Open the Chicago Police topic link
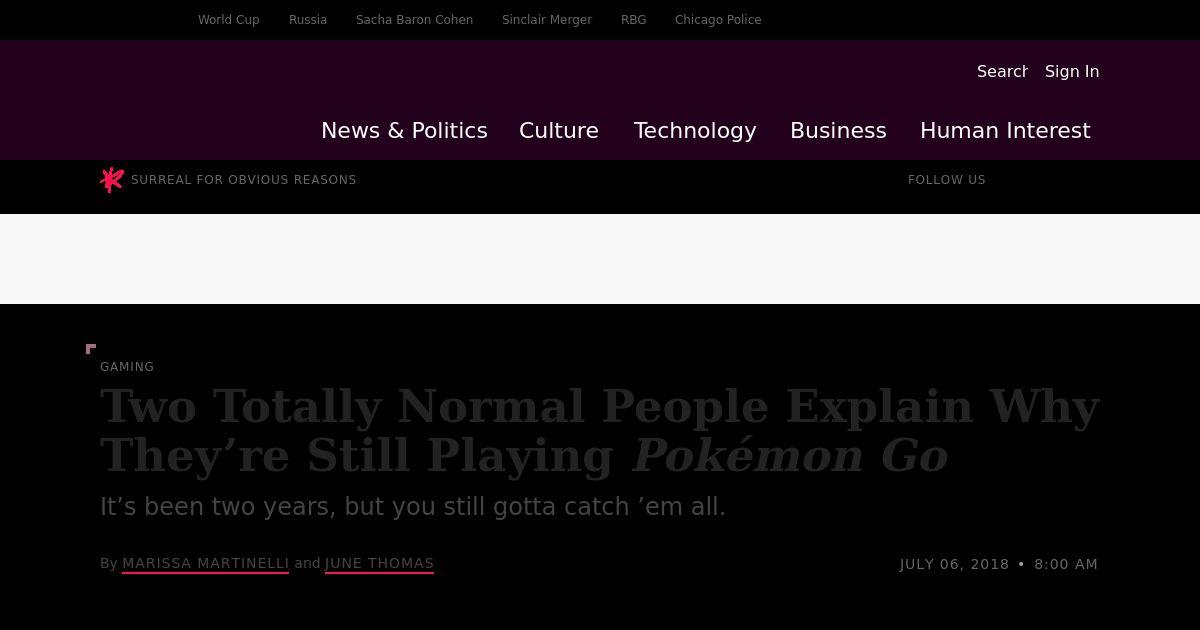The width and height of the screenshot is (1200, 630). [x=718, y=20]
